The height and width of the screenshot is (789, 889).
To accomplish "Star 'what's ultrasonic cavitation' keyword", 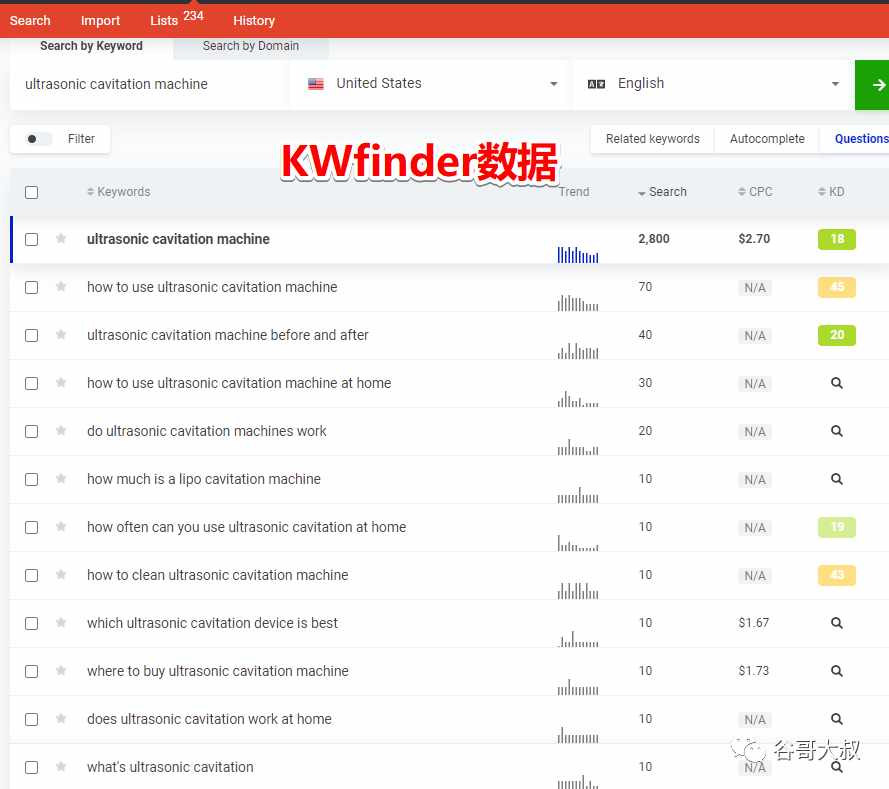I will click(61, 767).
